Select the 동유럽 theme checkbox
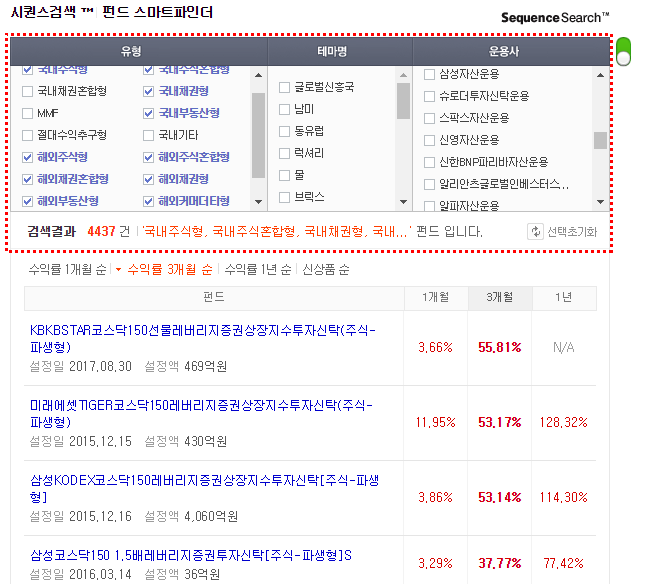This screenshot has width=645, height=584. tap(284, 131)
